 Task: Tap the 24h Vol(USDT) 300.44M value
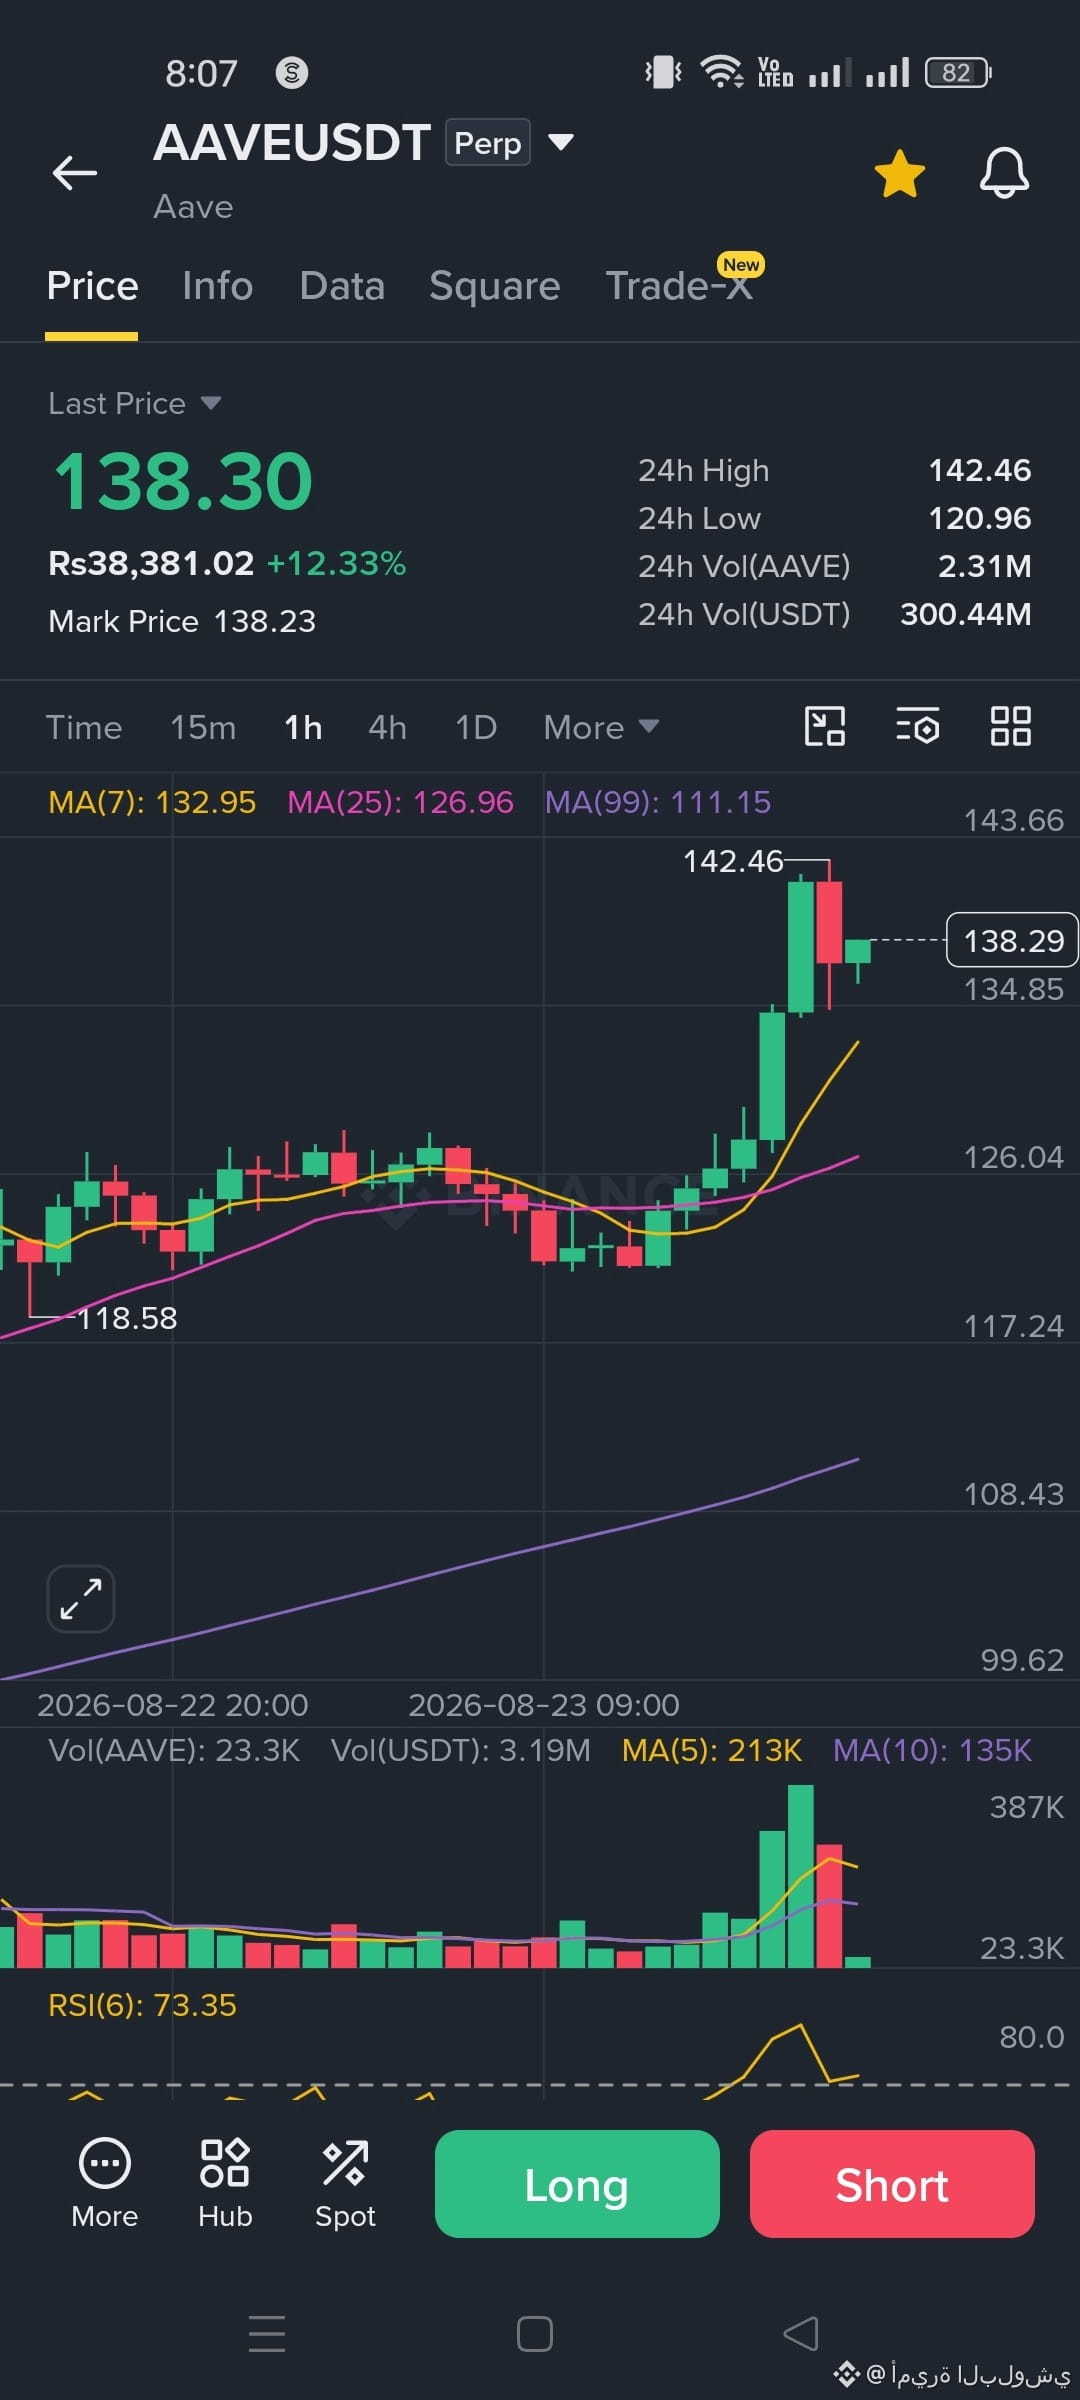click(x=965, y=614)
